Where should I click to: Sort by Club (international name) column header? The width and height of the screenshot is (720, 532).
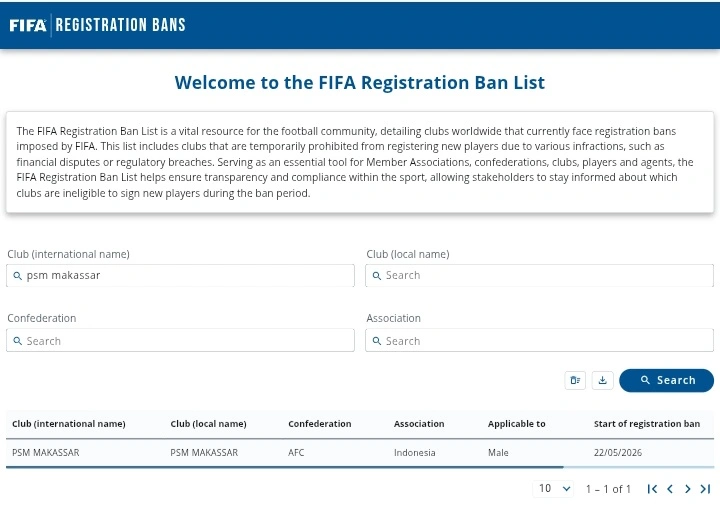69,424
